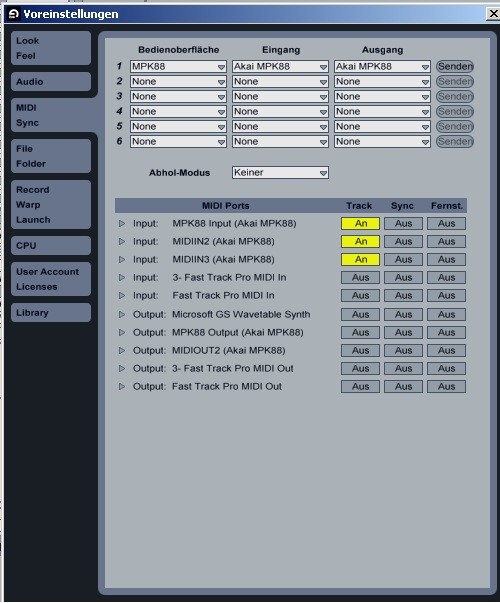Expand the 3- Fast Track Pro MIDI In row
The image size is (500, 603).
(x=122, y=278)
